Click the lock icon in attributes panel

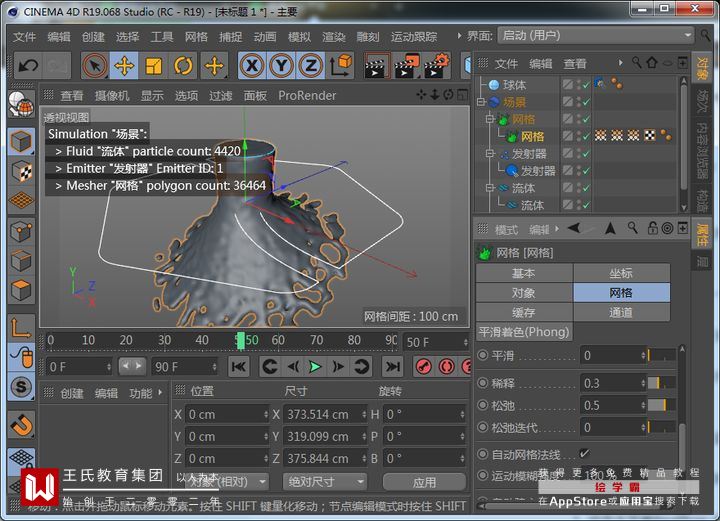pyautogui.click(x=652, y=228)
